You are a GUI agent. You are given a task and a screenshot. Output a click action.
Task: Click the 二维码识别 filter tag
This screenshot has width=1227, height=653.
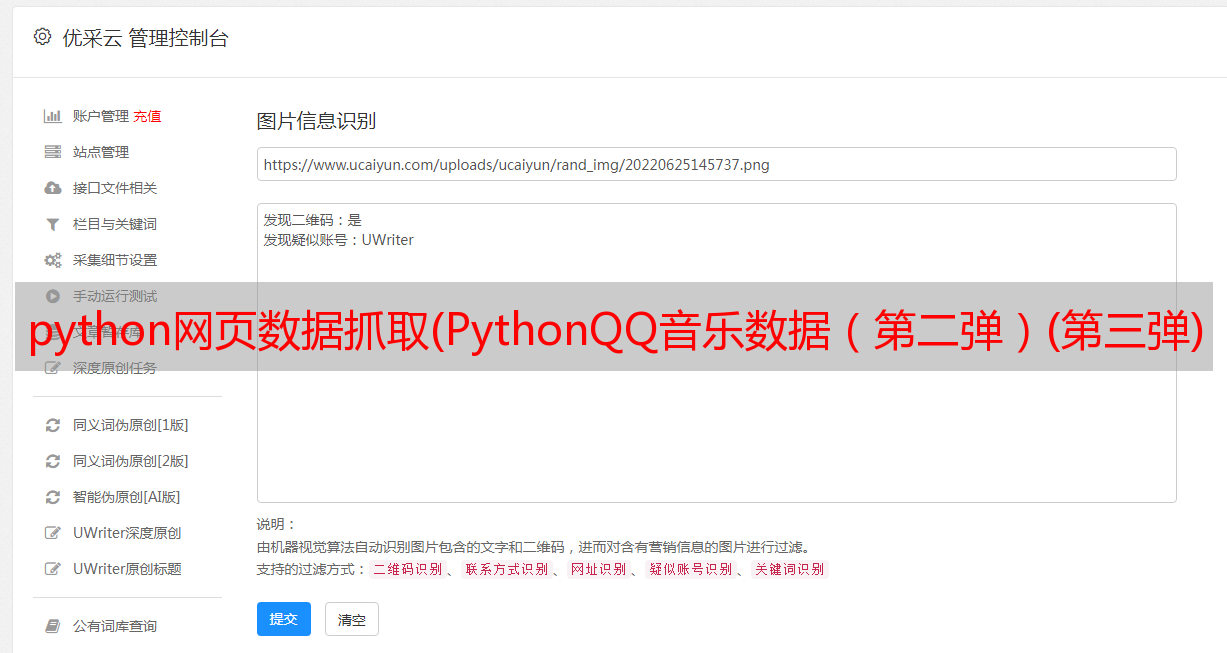point(407,569)
